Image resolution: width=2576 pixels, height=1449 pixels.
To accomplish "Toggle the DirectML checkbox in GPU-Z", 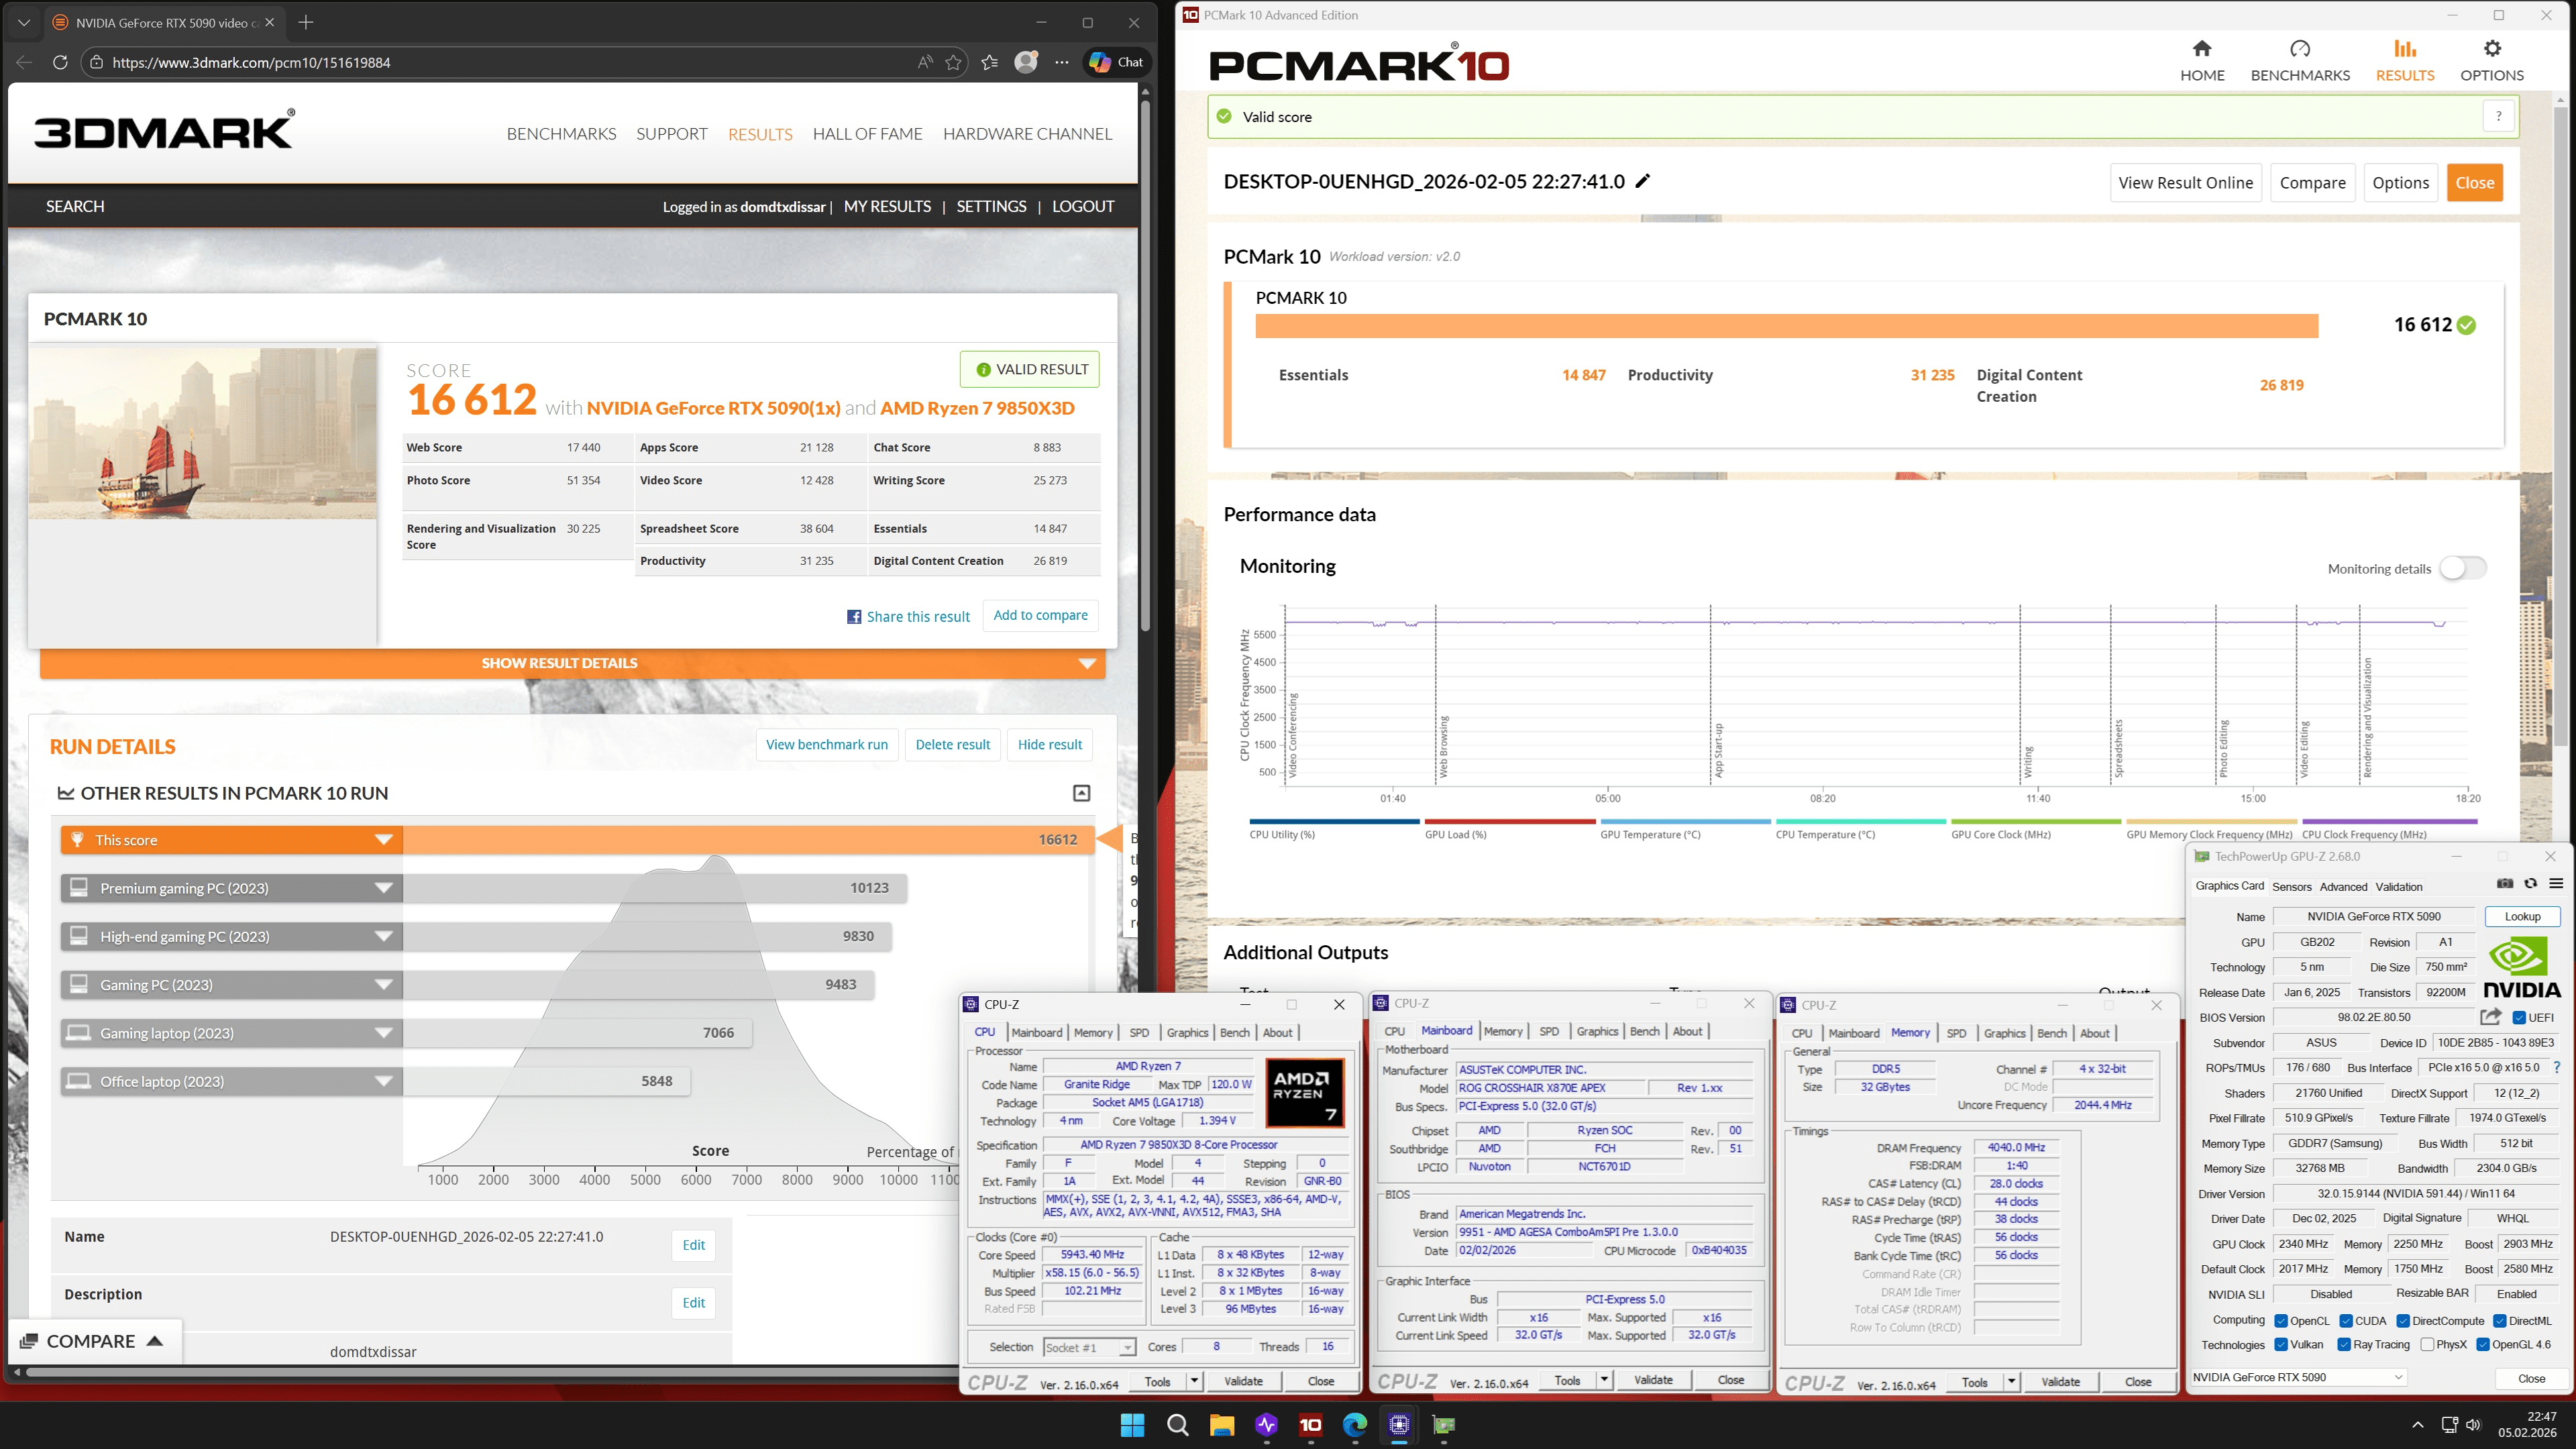I will [x=2499, y=1321].
